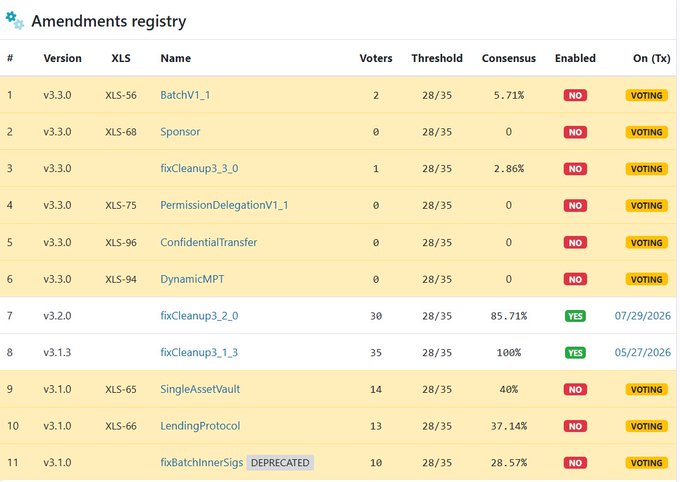
Task: Open the 05/27/2026 transaction date link
Action: tap(643, 352)
